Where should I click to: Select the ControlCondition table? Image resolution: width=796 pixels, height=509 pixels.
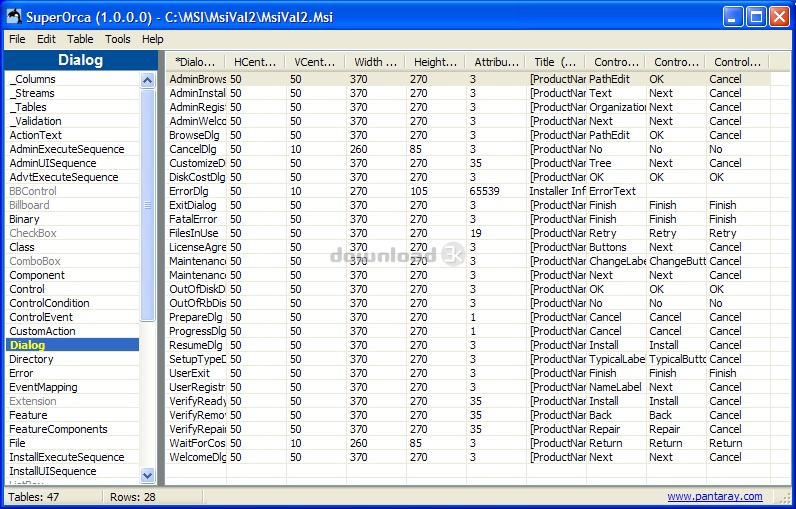pyautogui.click(x=73, y=303)
